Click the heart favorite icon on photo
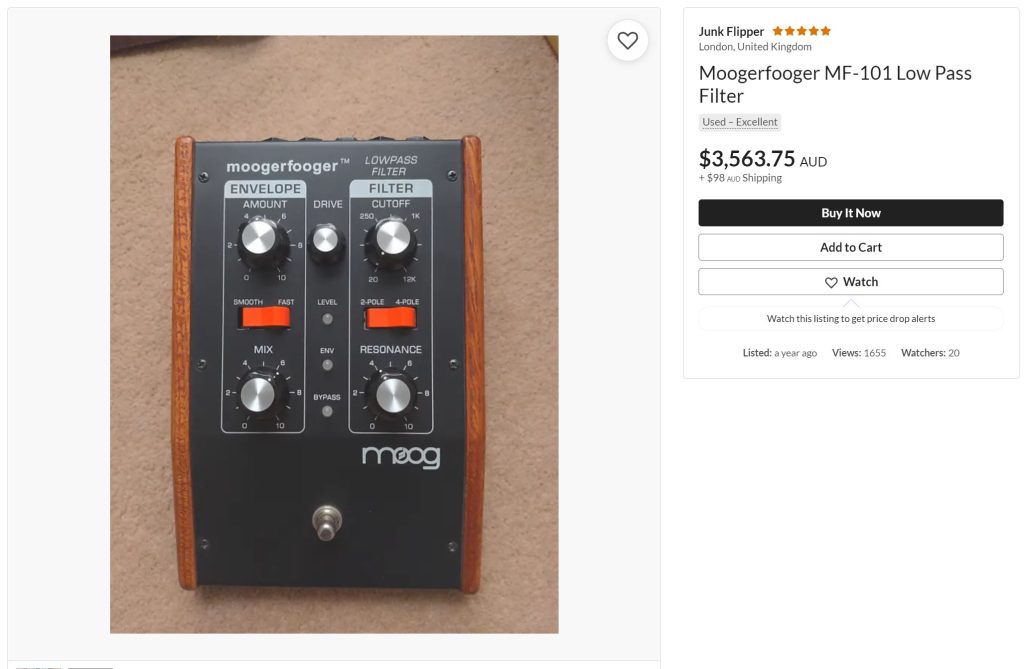Screen dimensions: 1024x669 (x=627, y=41)
